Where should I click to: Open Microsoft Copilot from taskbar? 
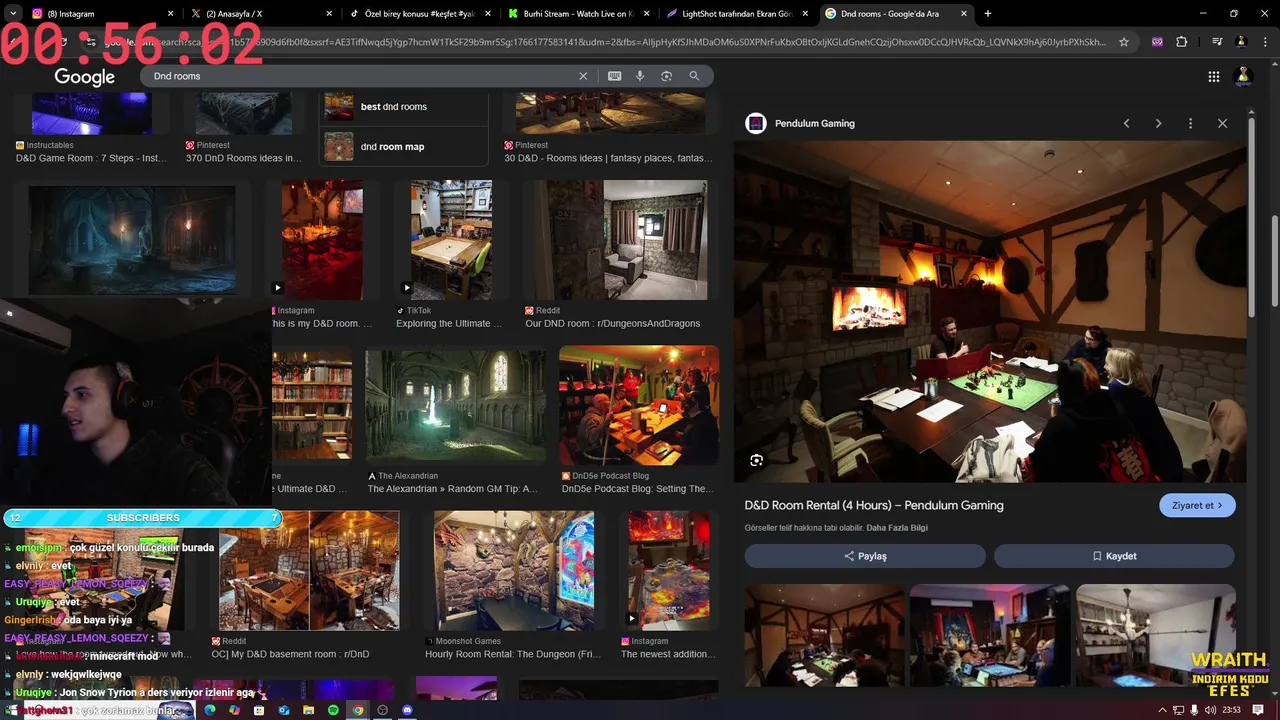pyautogui.click(x=234, y=710)
